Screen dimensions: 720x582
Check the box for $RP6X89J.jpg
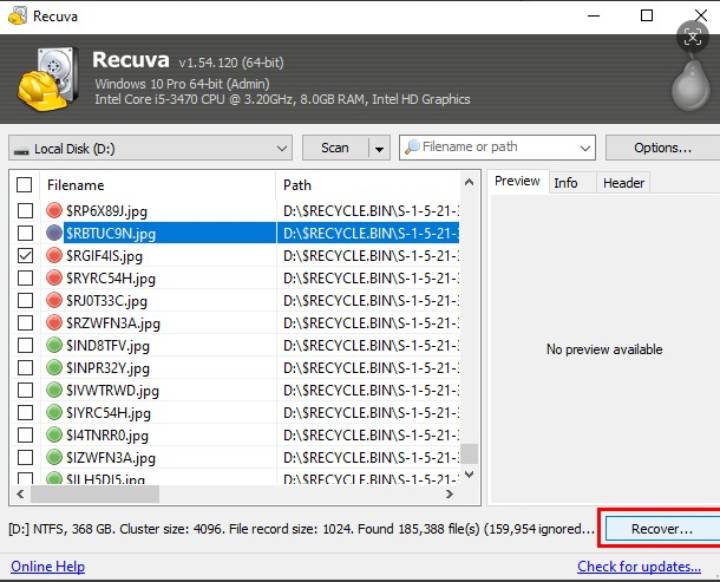25,211
